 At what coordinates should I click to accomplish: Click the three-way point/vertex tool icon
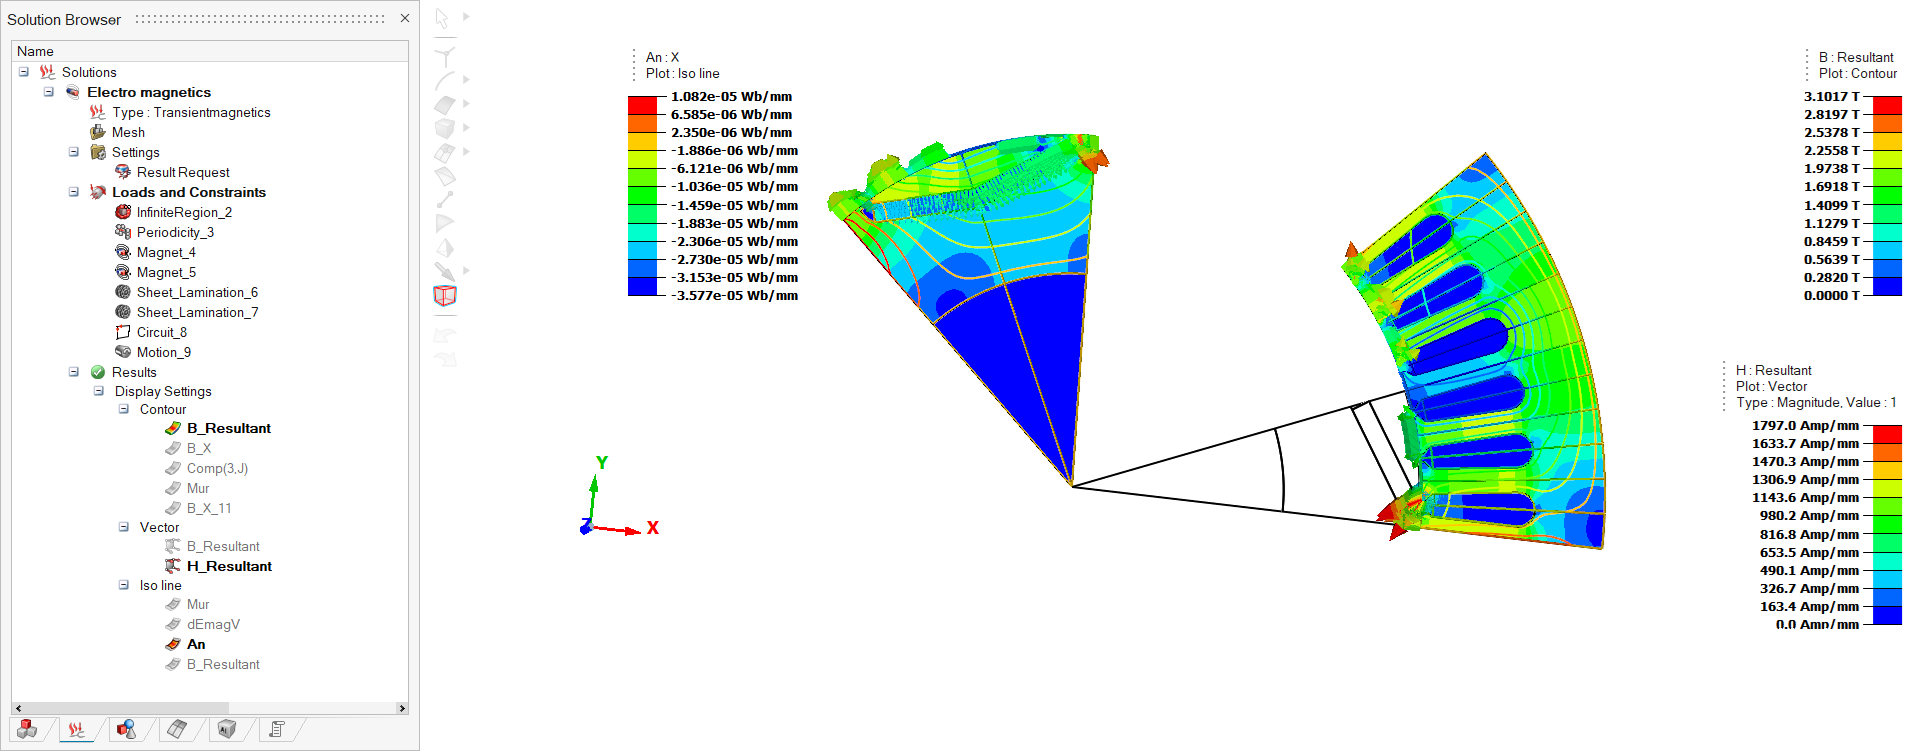click(445, 56)
